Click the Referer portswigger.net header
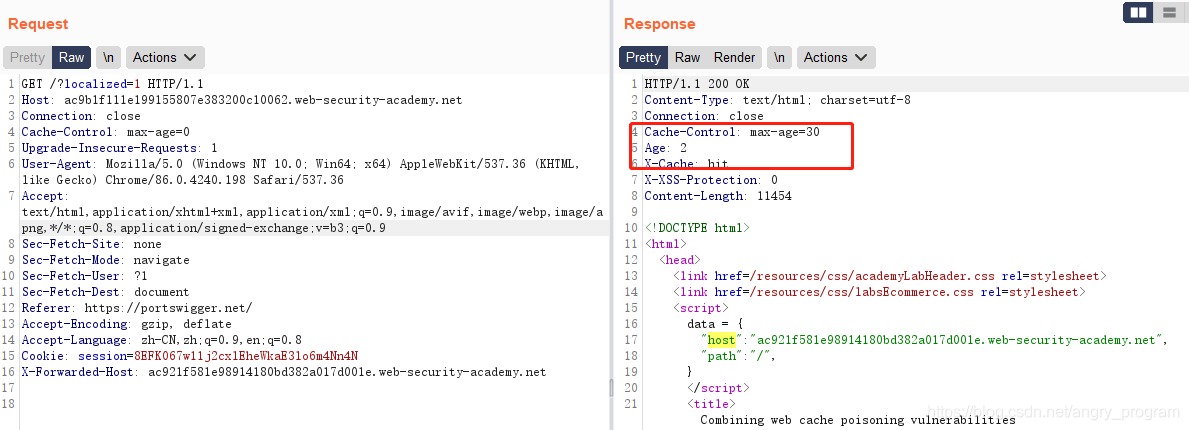The height and width of the screenshot is (430, 1189). [136, 308]
